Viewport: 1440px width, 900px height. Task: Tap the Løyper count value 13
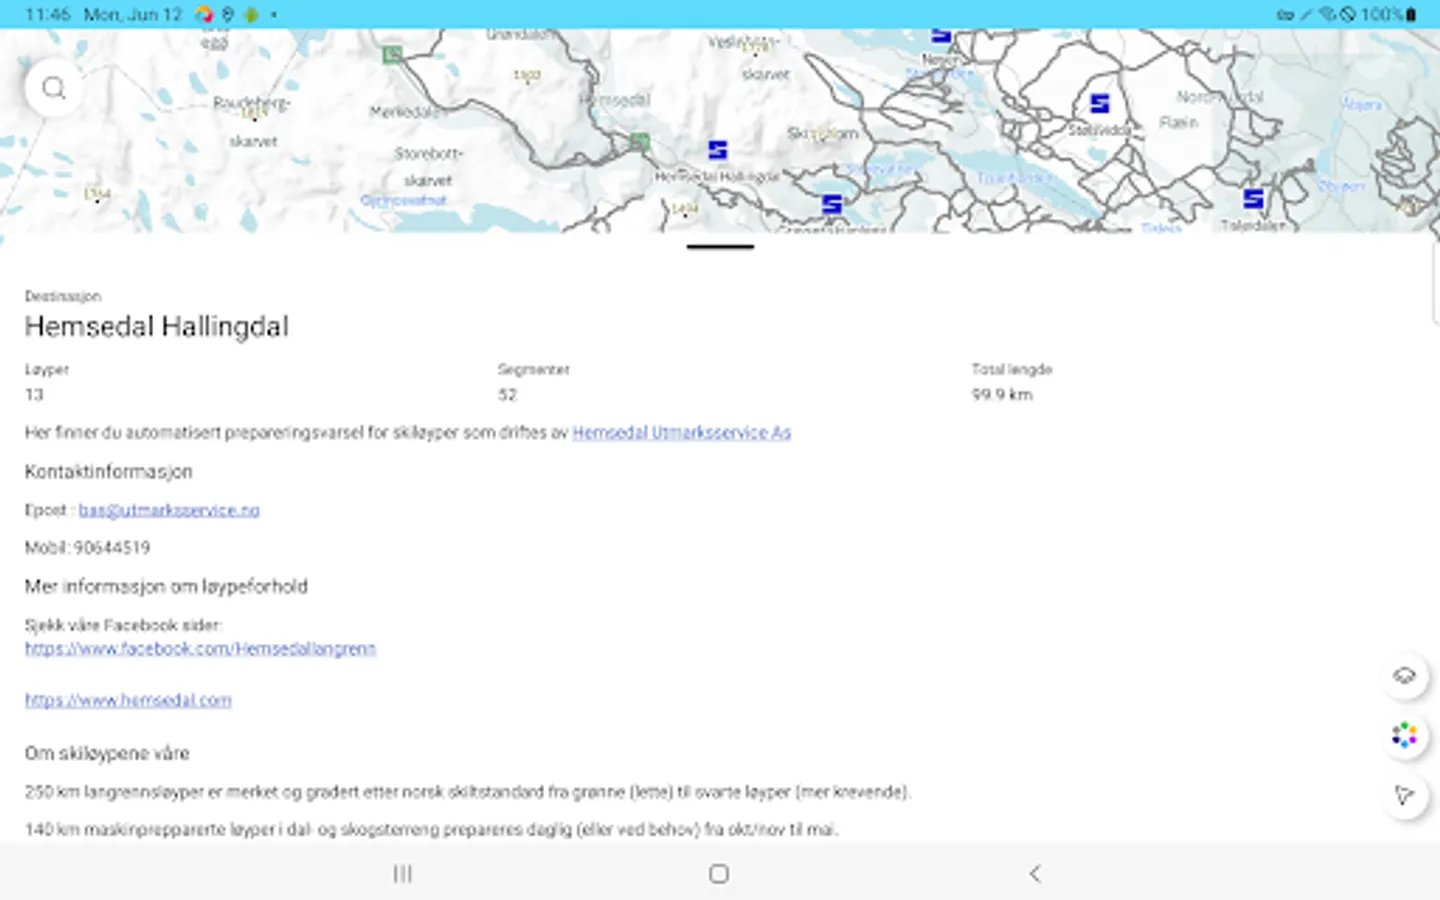coord(34,395)
